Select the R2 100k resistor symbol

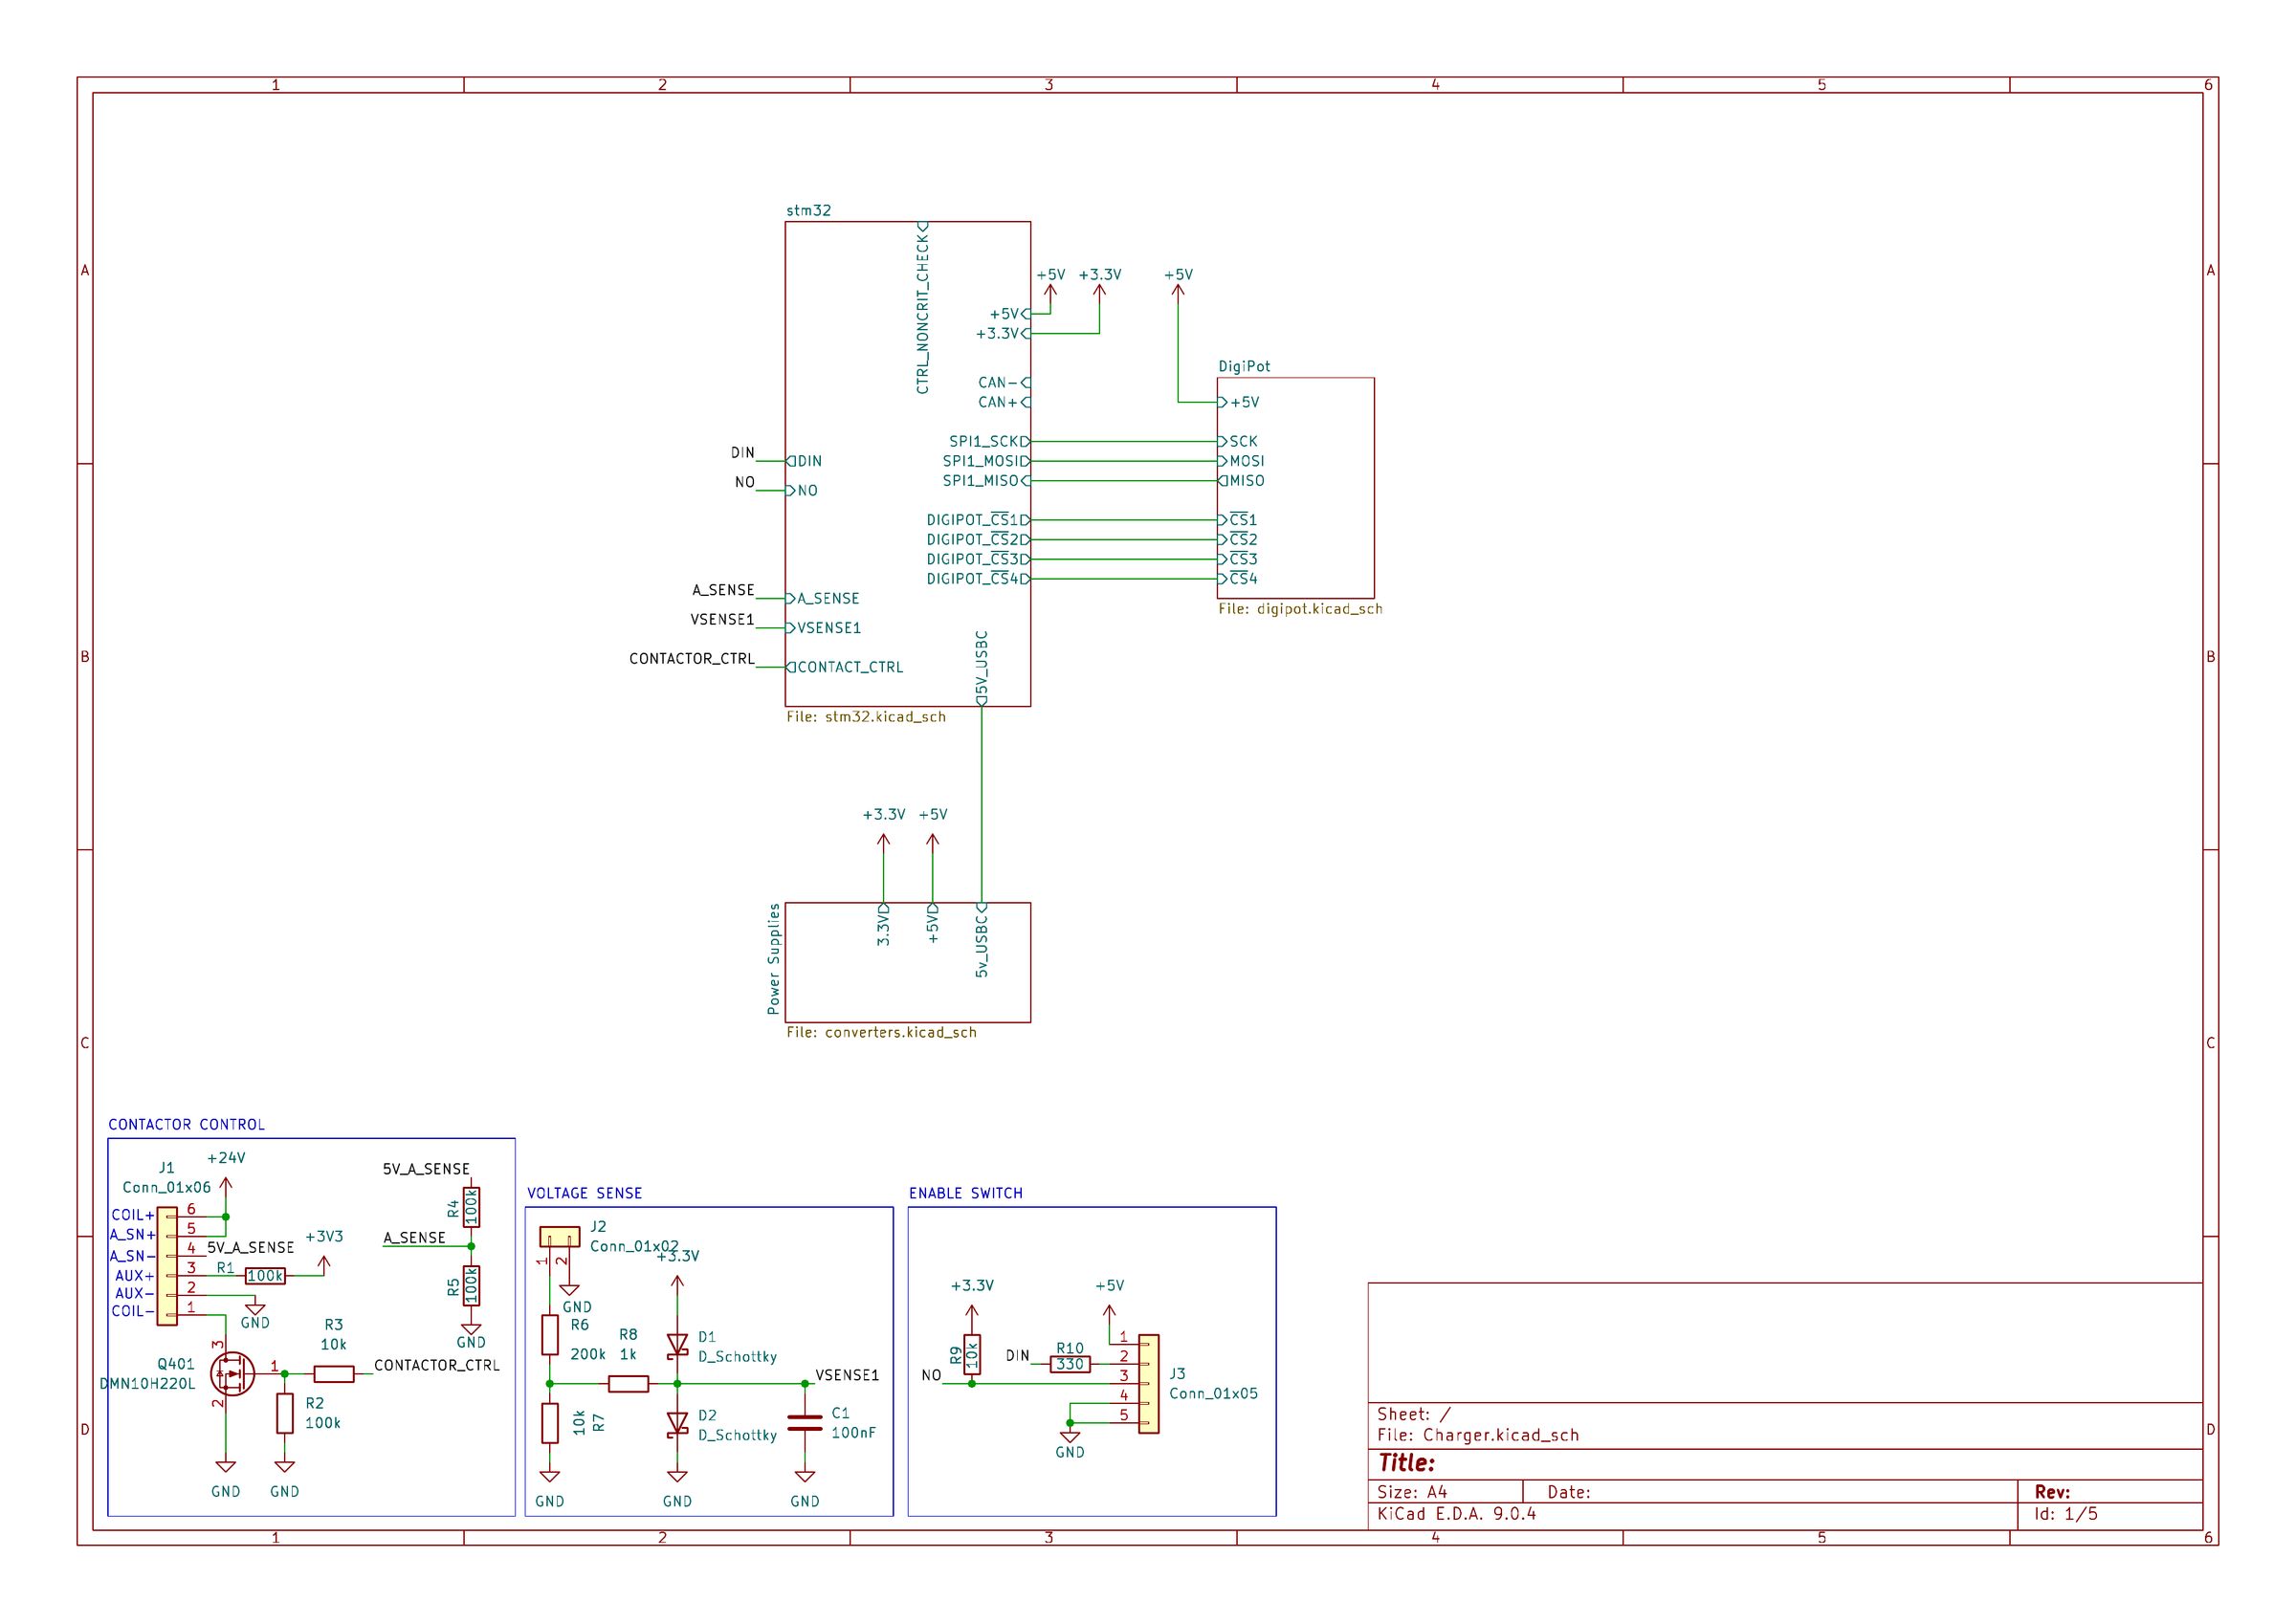pyautogui.click(x=285, y=1413)
